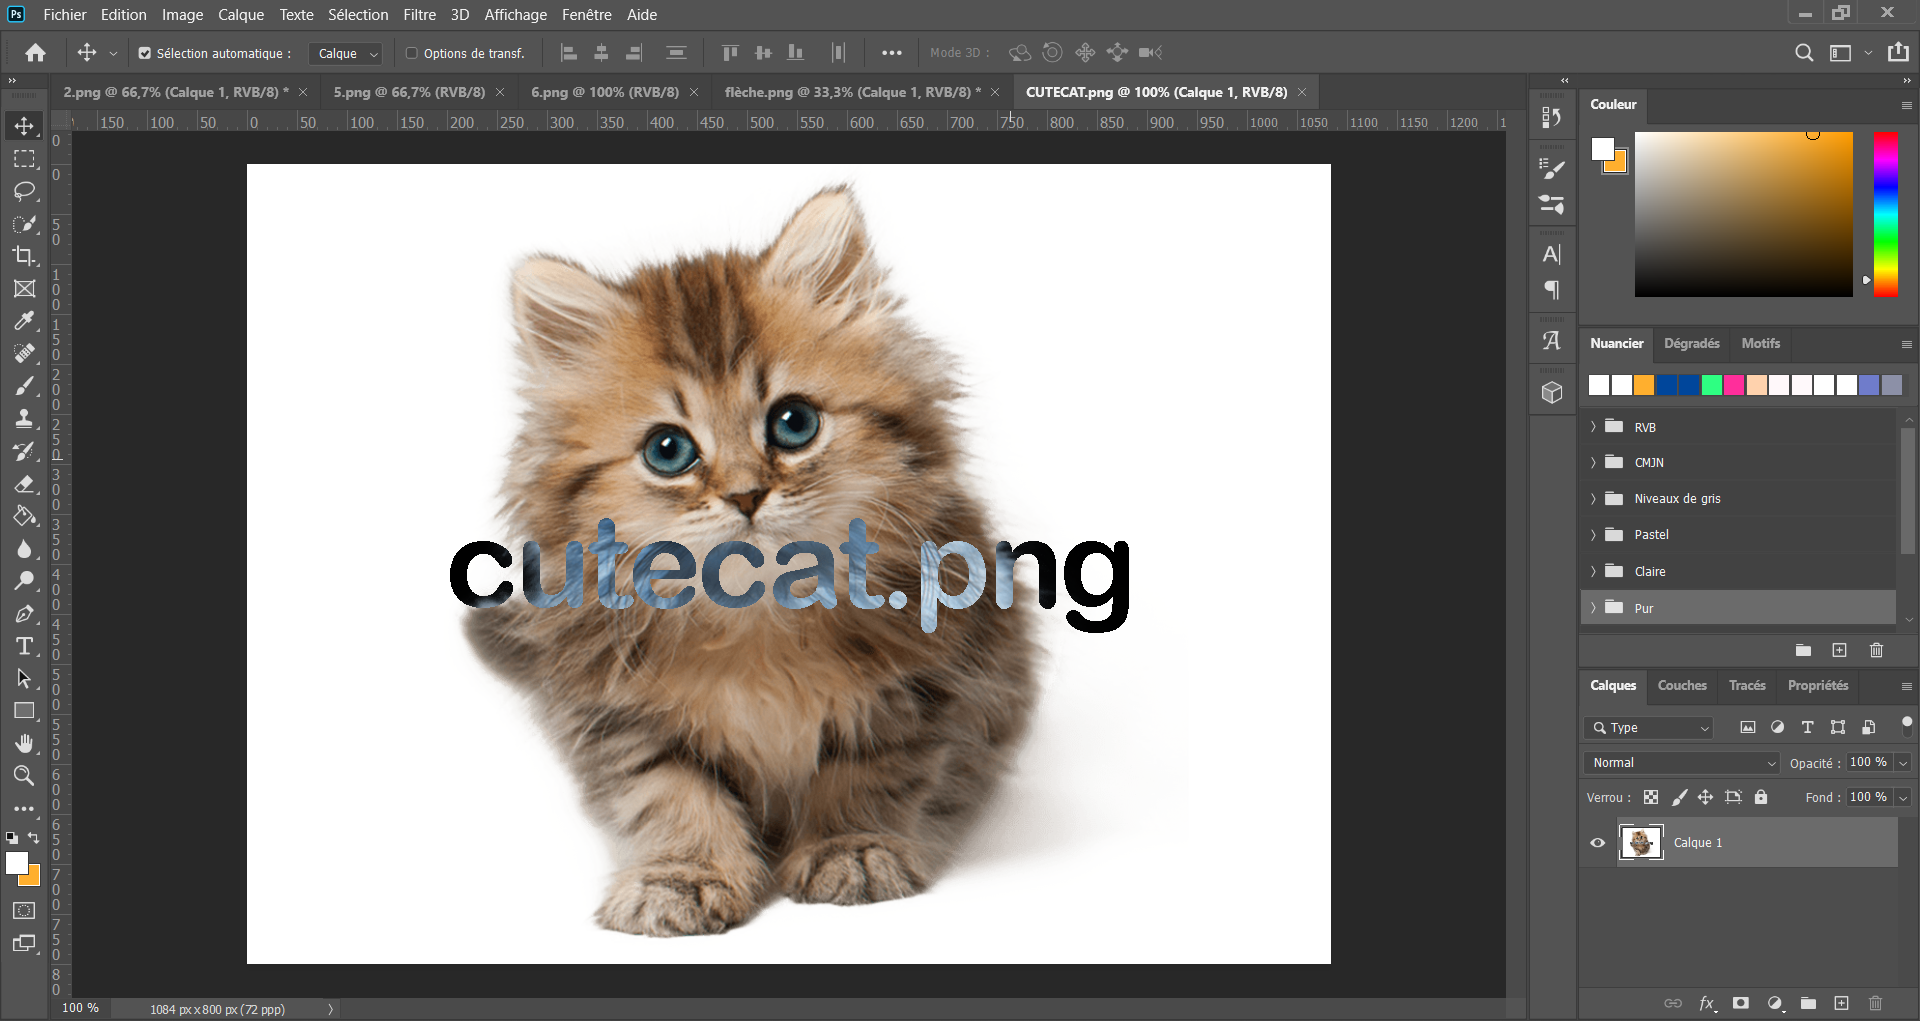The height and width of the screenshot is (1021, 1920).
Task: Open the three-dots more options button
Action: tap(891, 53)
